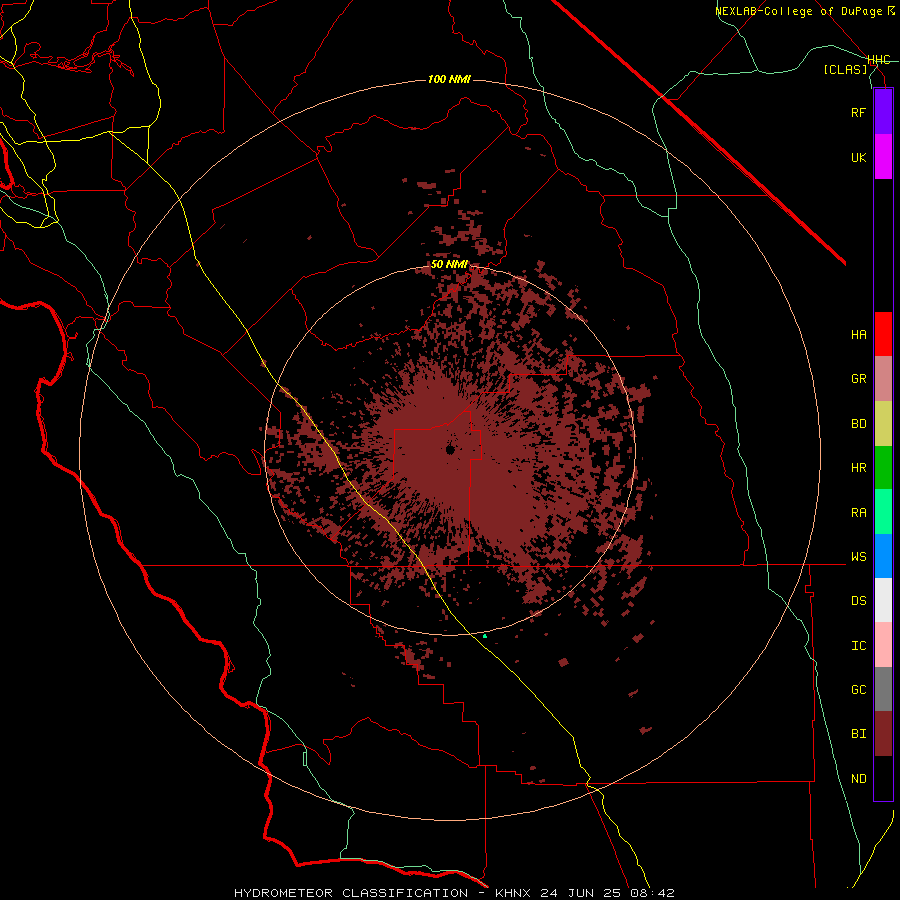Click the HR legend label
This screenshot has height=900, width=900.
(x=858, y=468)
